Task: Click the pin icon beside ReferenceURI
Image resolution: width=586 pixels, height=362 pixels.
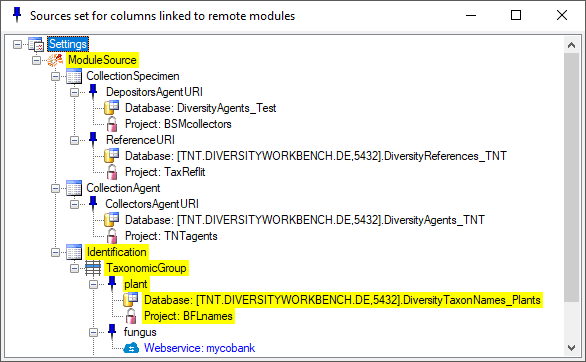Action: click(93, 140)
